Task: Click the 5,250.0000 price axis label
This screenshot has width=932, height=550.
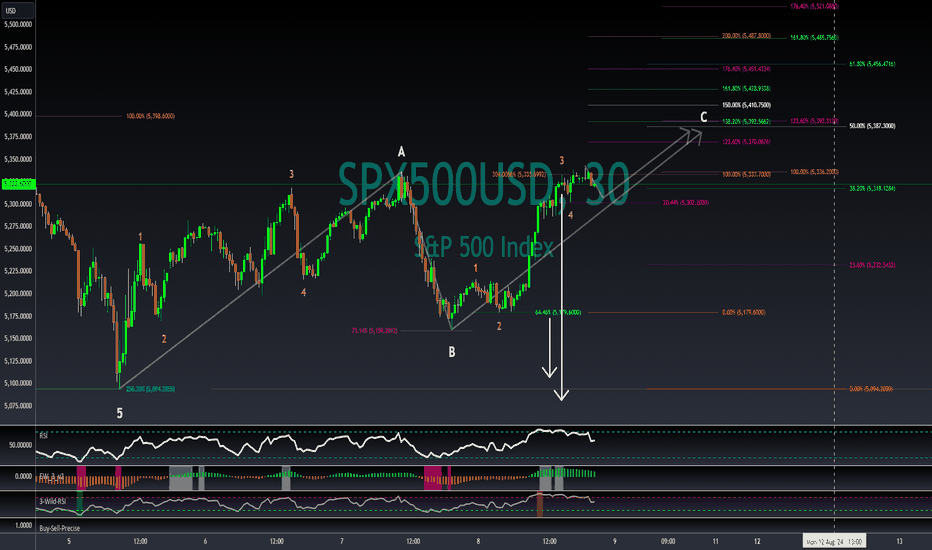Action: 18,249
